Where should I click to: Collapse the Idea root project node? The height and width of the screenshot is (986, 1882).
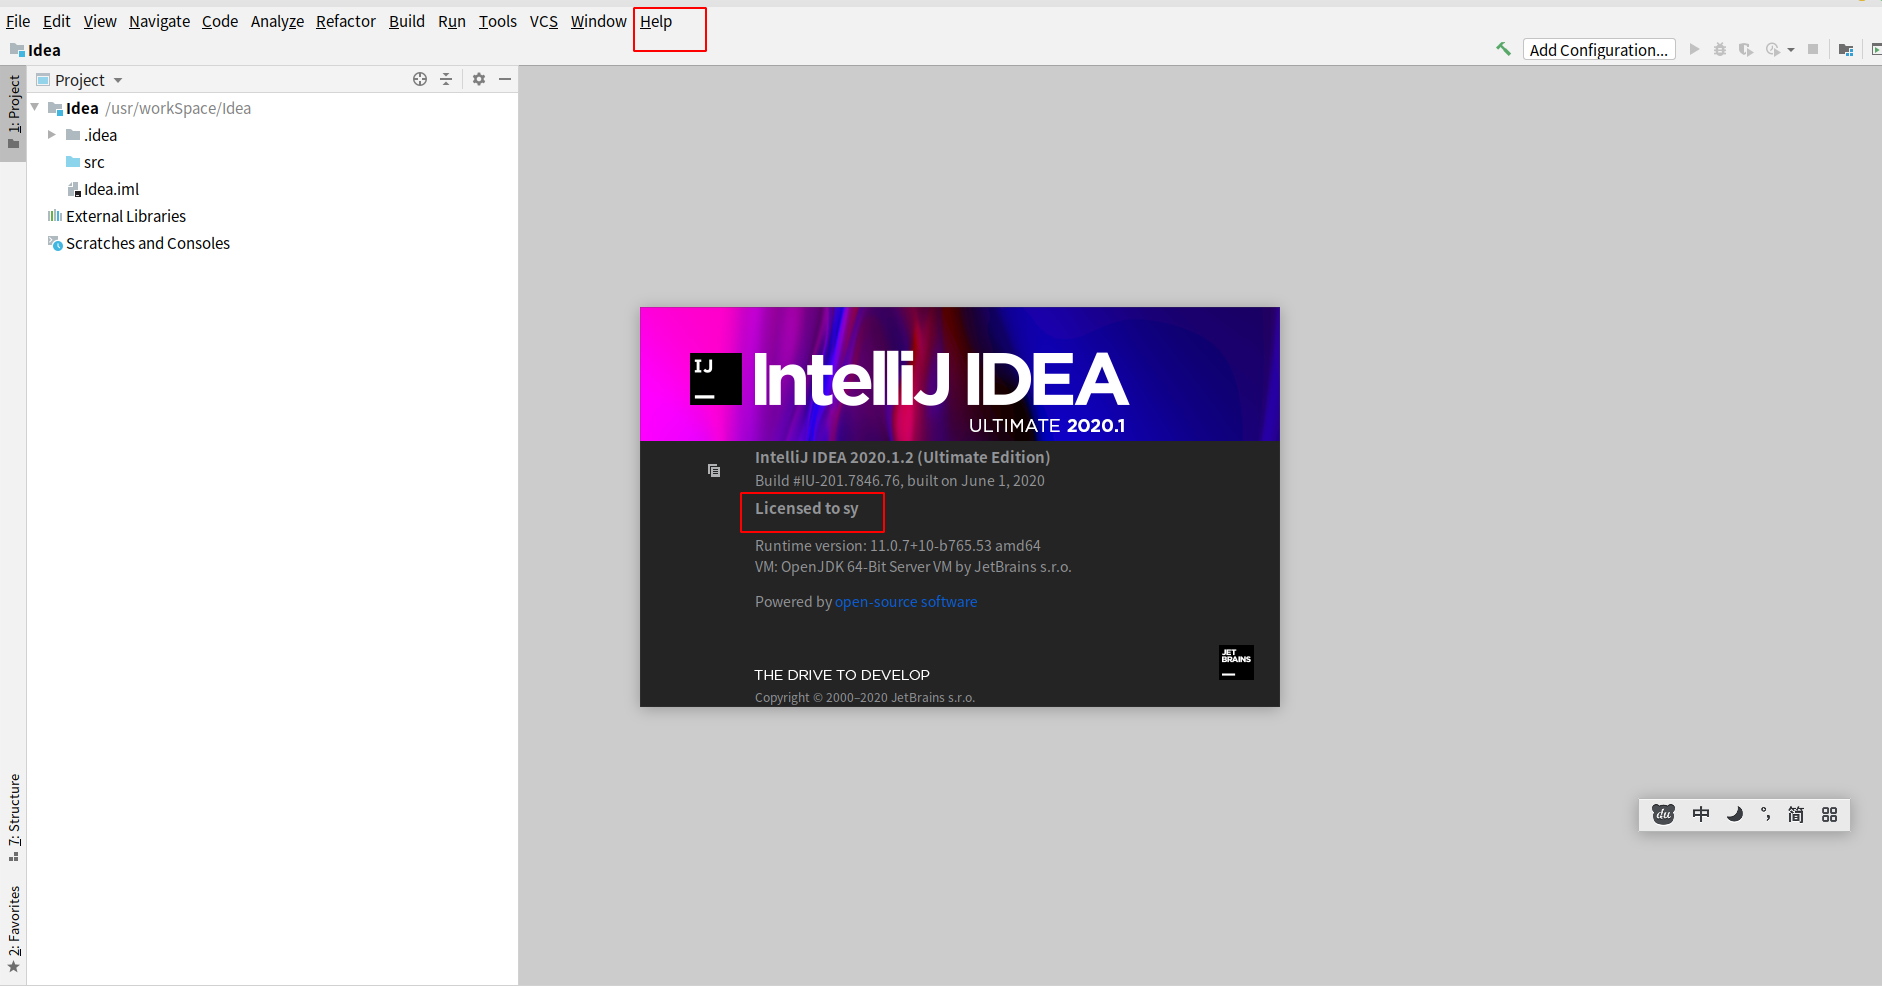pos(35,107)
